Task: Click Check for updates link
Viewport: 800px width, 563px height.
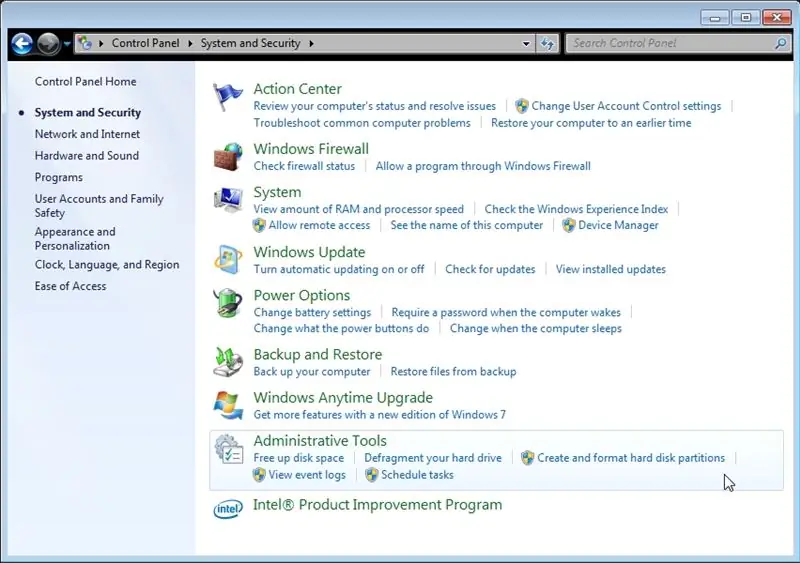Action: point(490,269)
